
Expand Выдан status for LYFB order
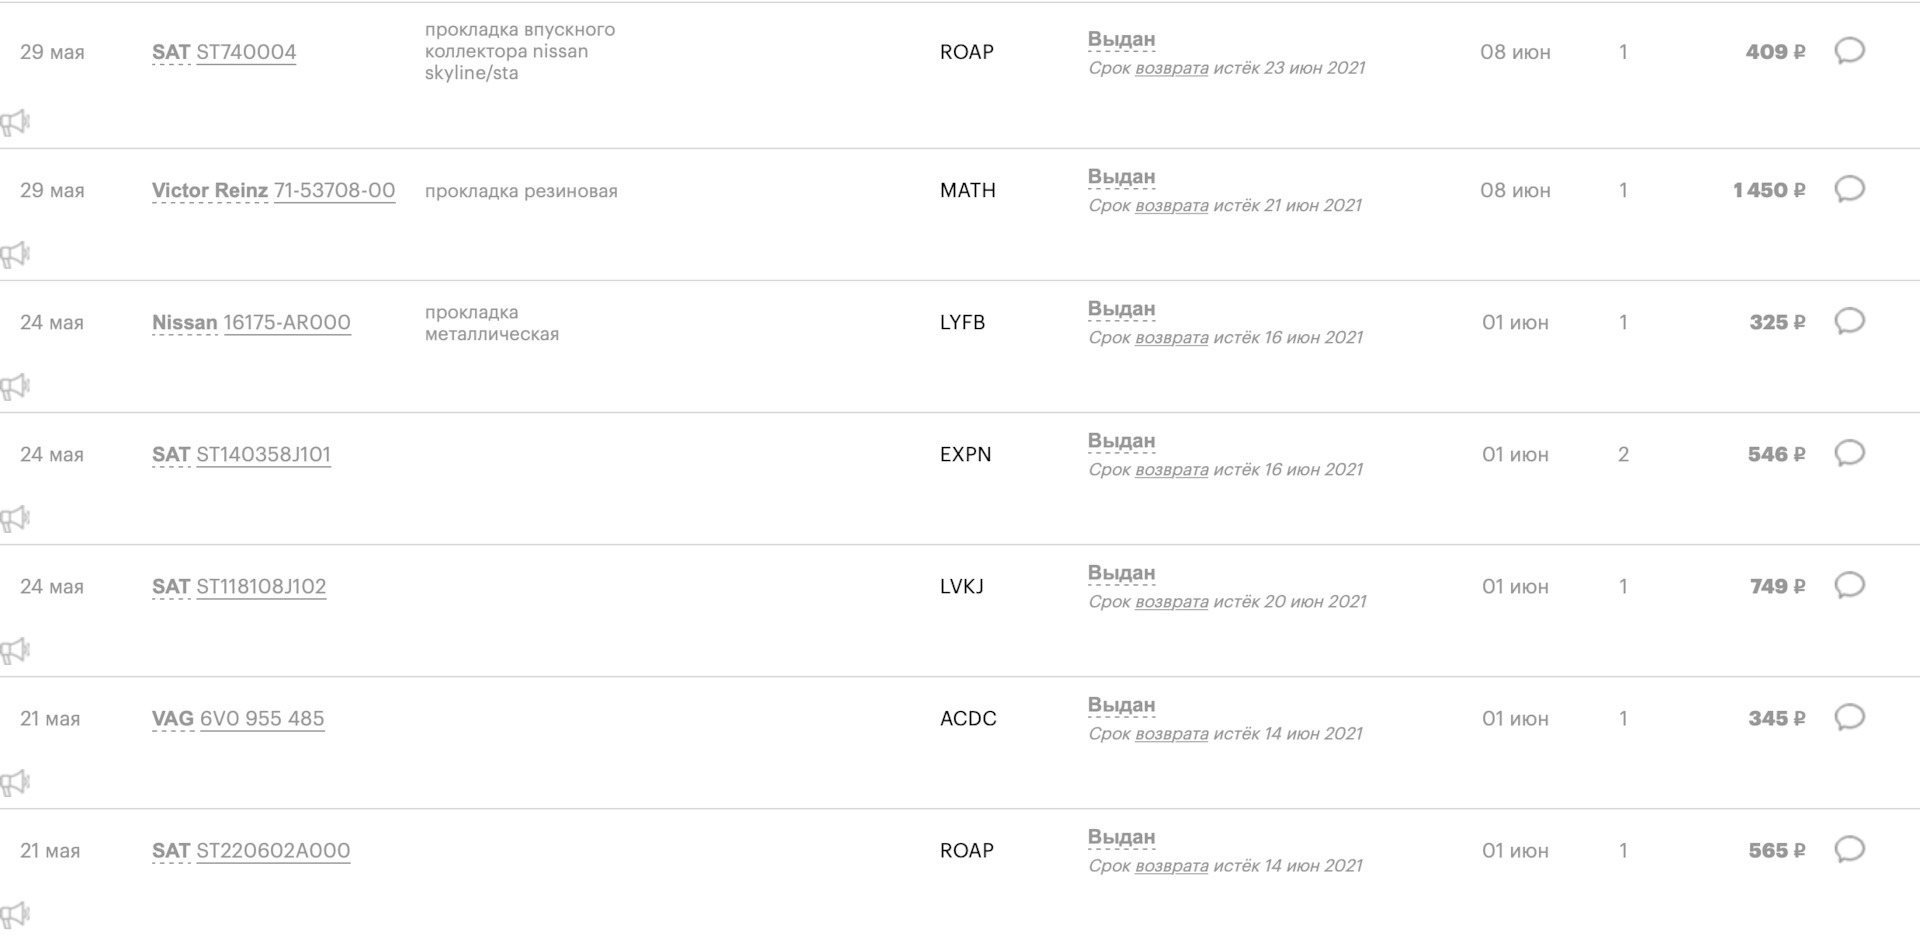click(1121, 309)
